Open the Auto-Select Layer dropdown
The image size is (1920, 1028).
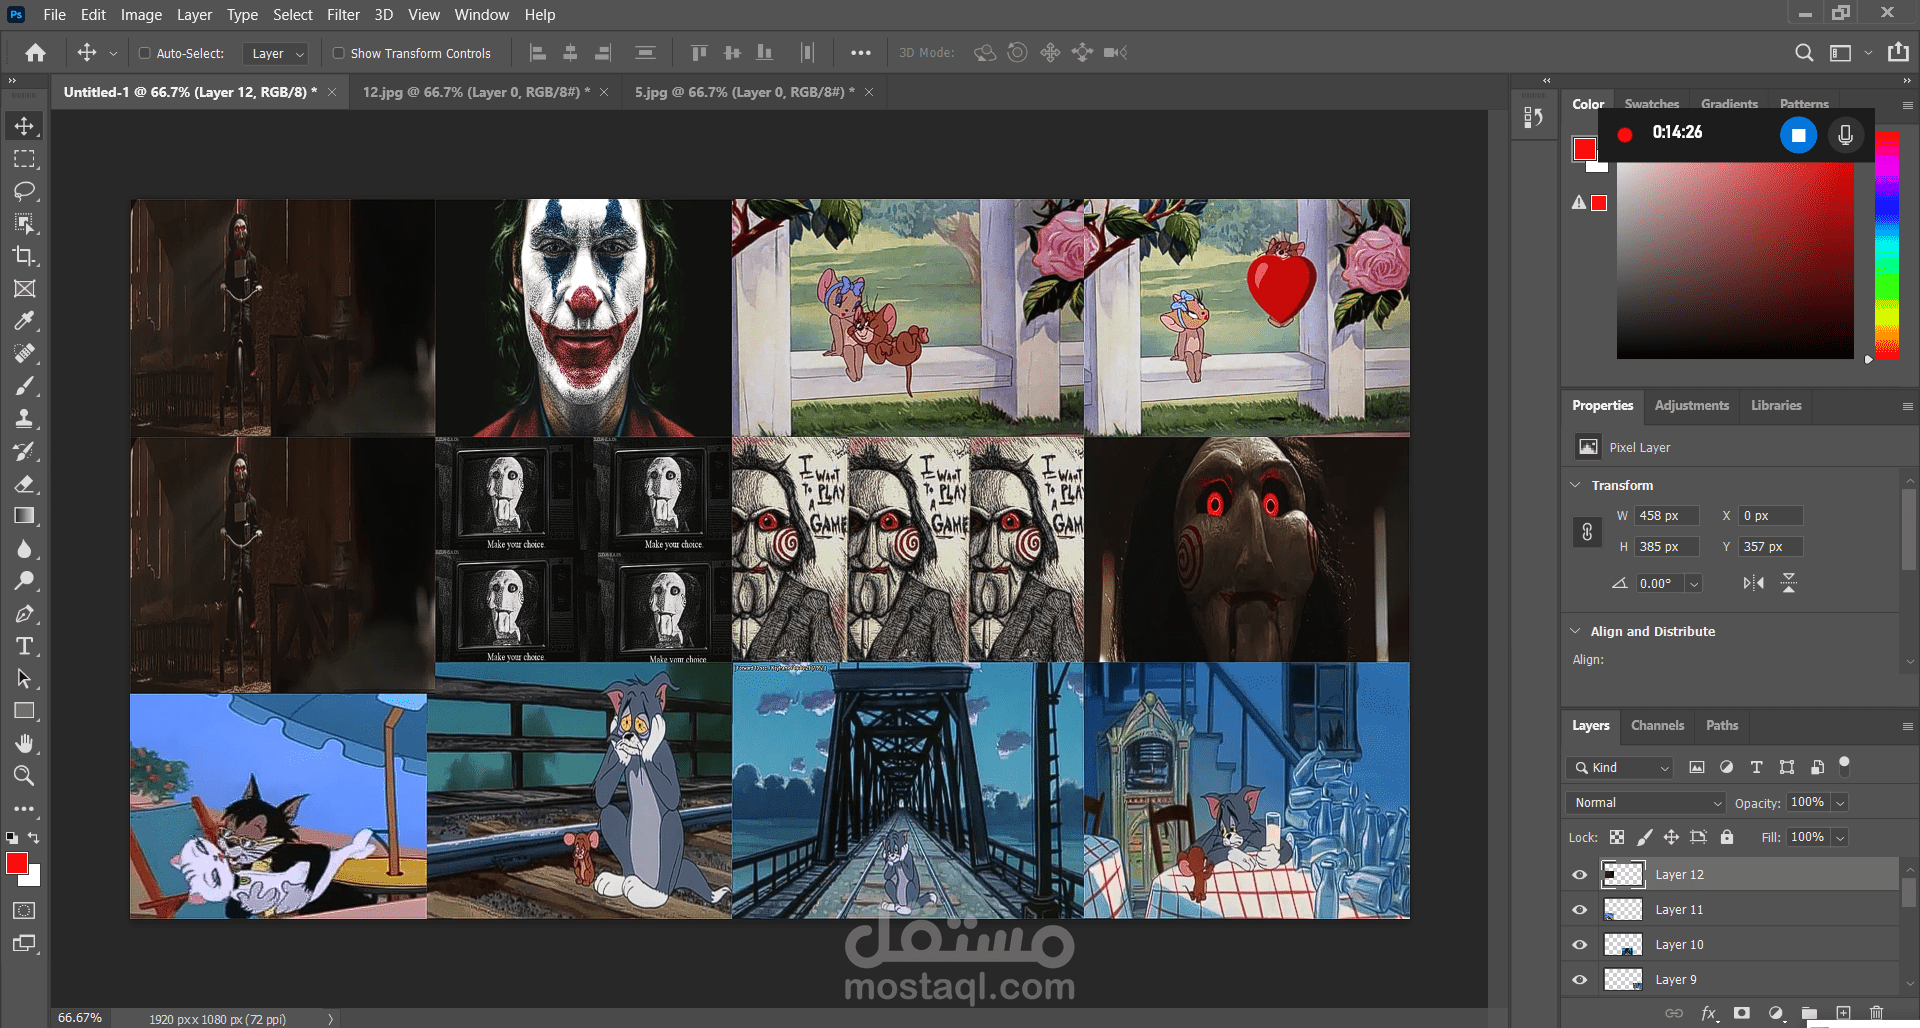point(276,53)
